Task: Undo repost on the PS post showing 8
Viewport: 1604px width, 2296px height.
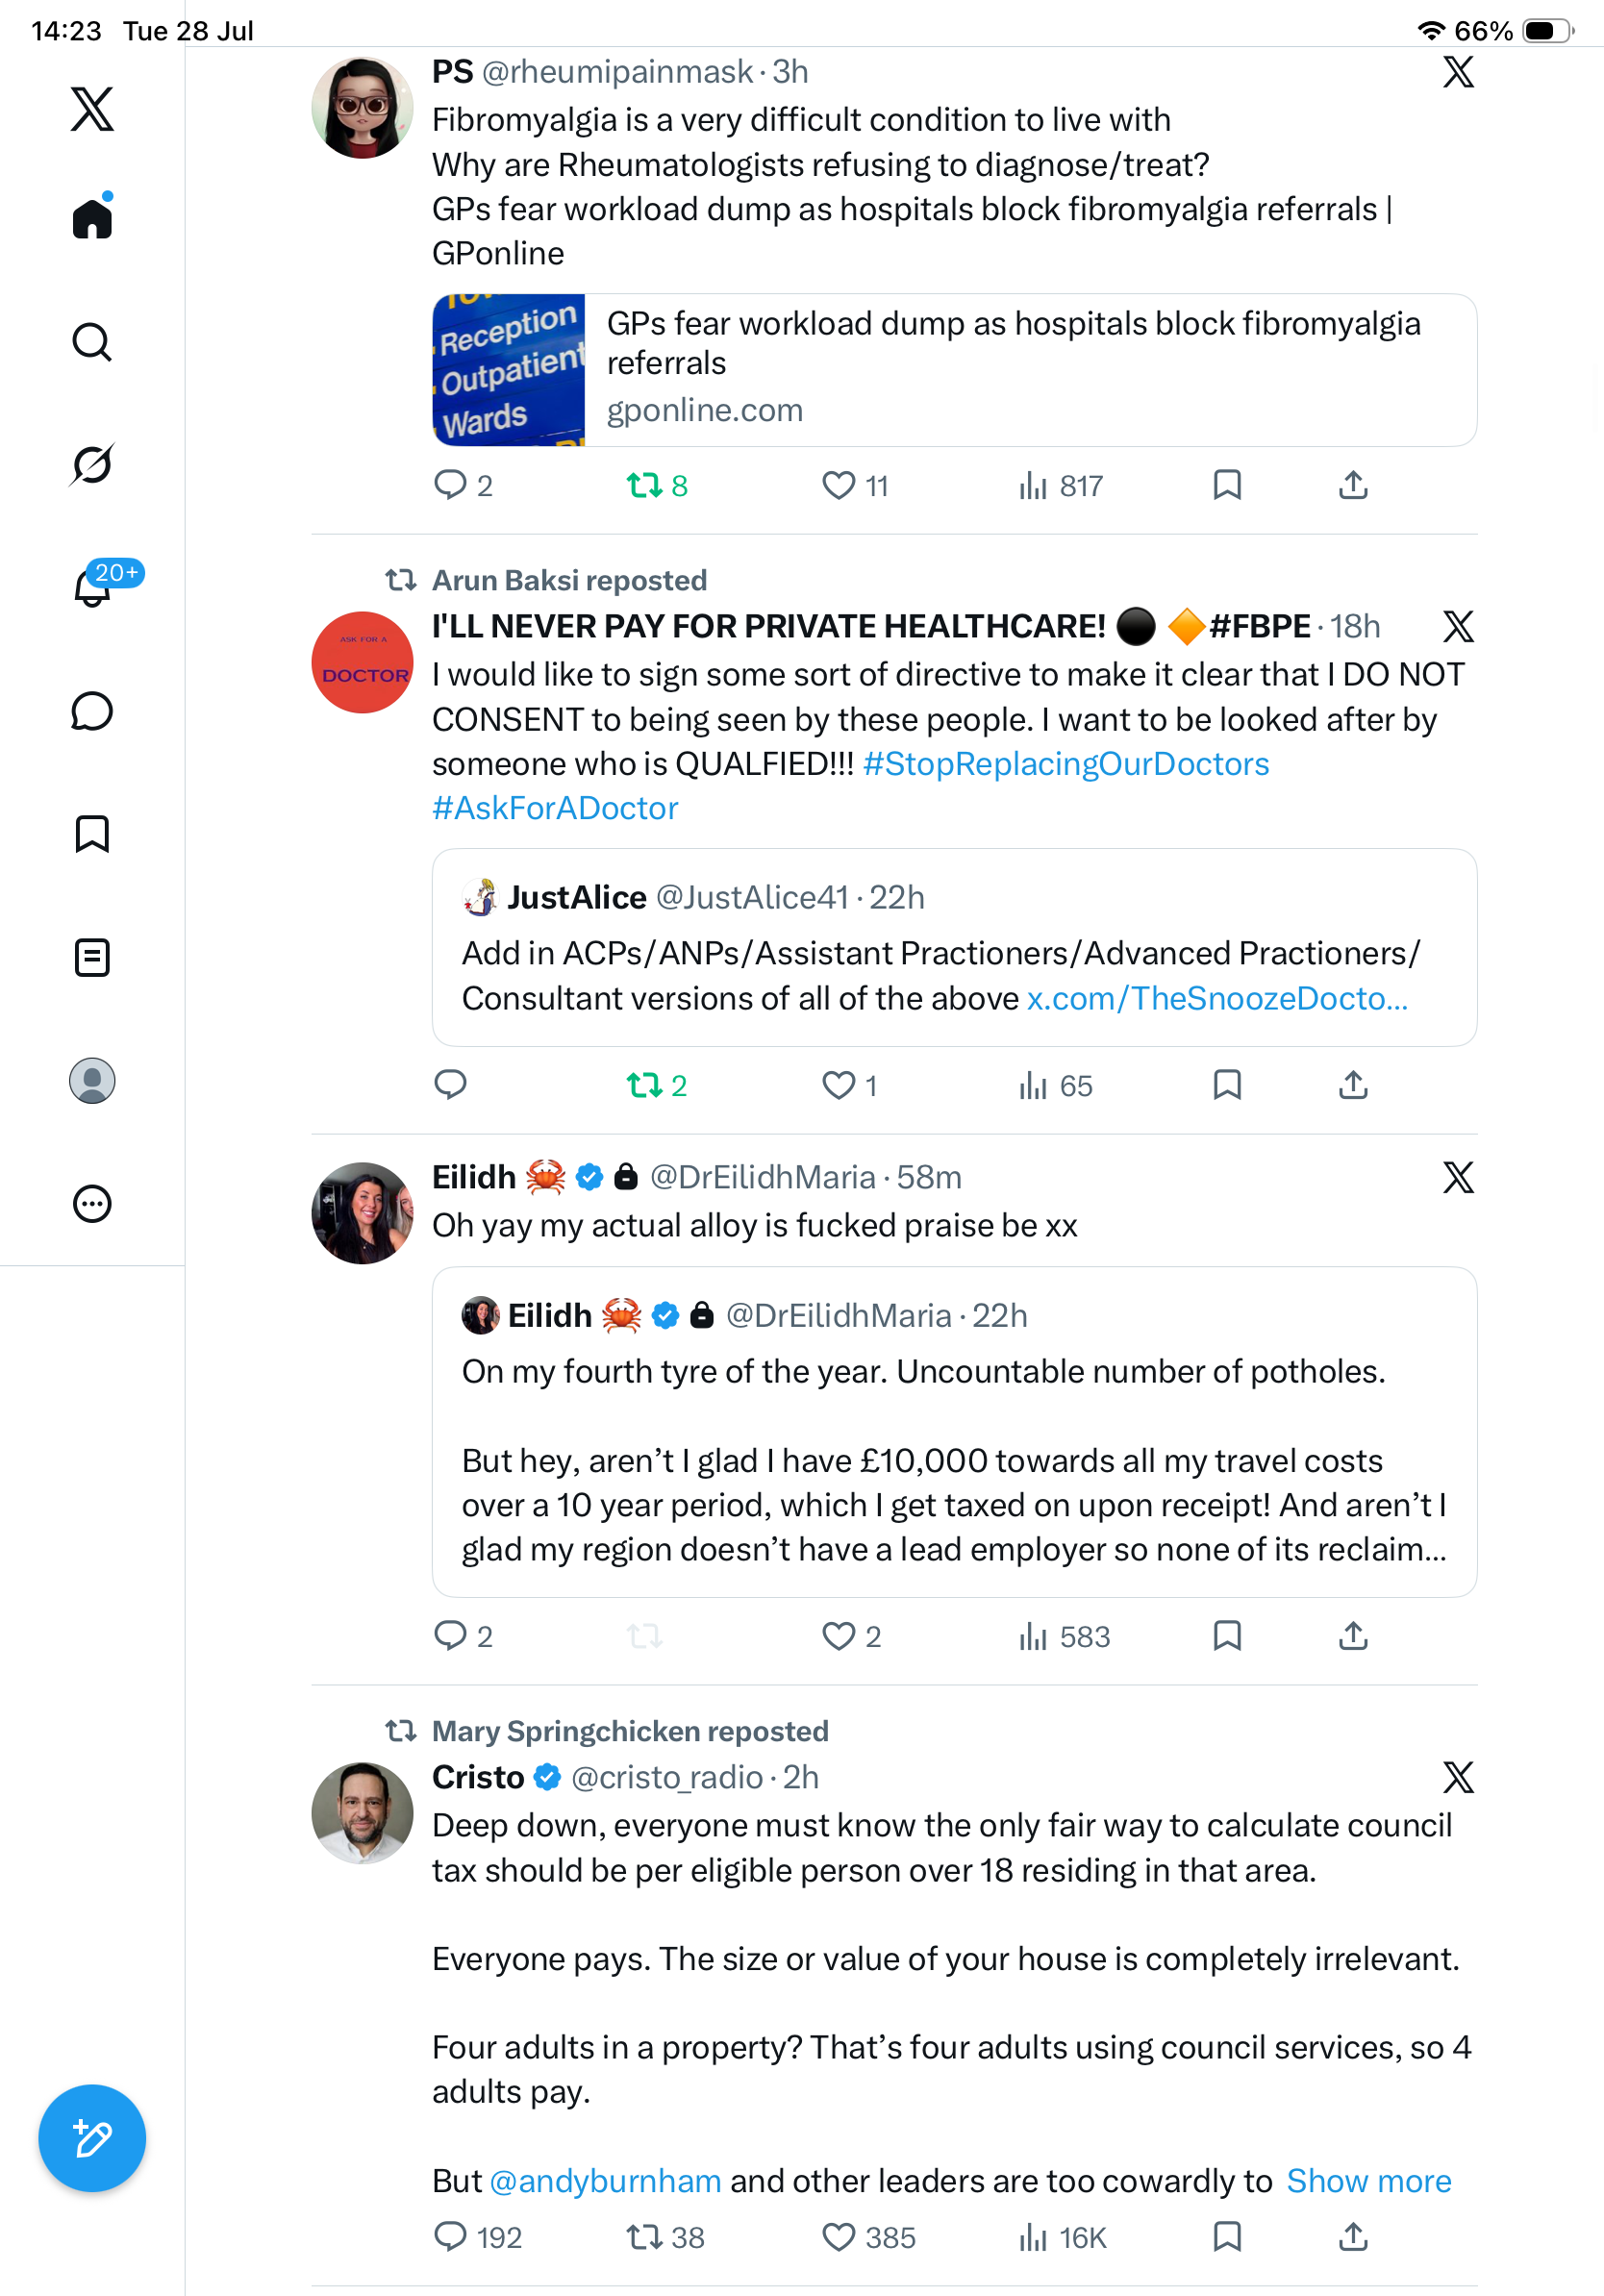Action: [x=657, y=486]
